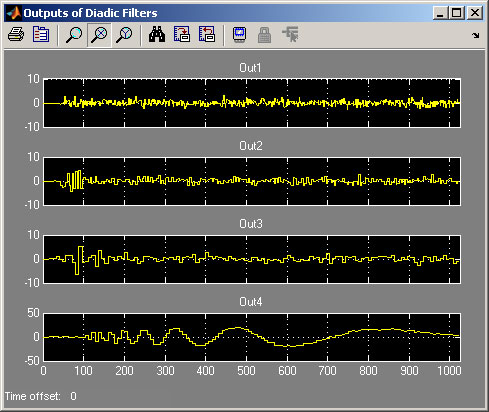This screenshot has height=412, width=489.
Task: Click inside the Out2 plot axes
Action: [x=252, y=181]
